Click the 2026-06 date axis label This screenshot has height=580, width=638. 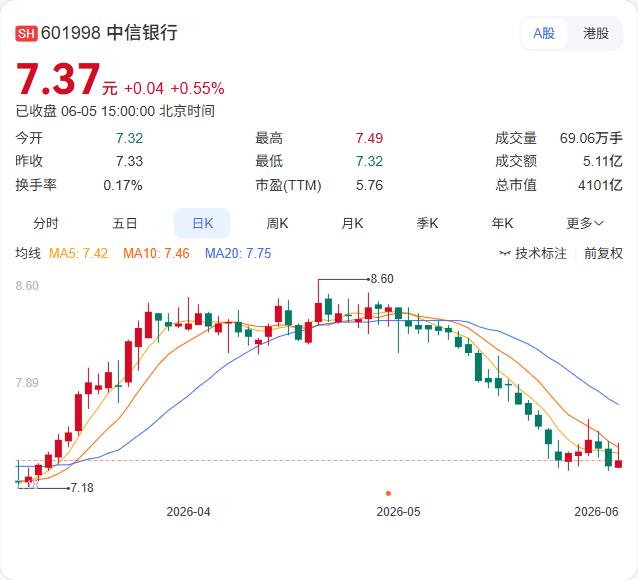coord(596,512)
